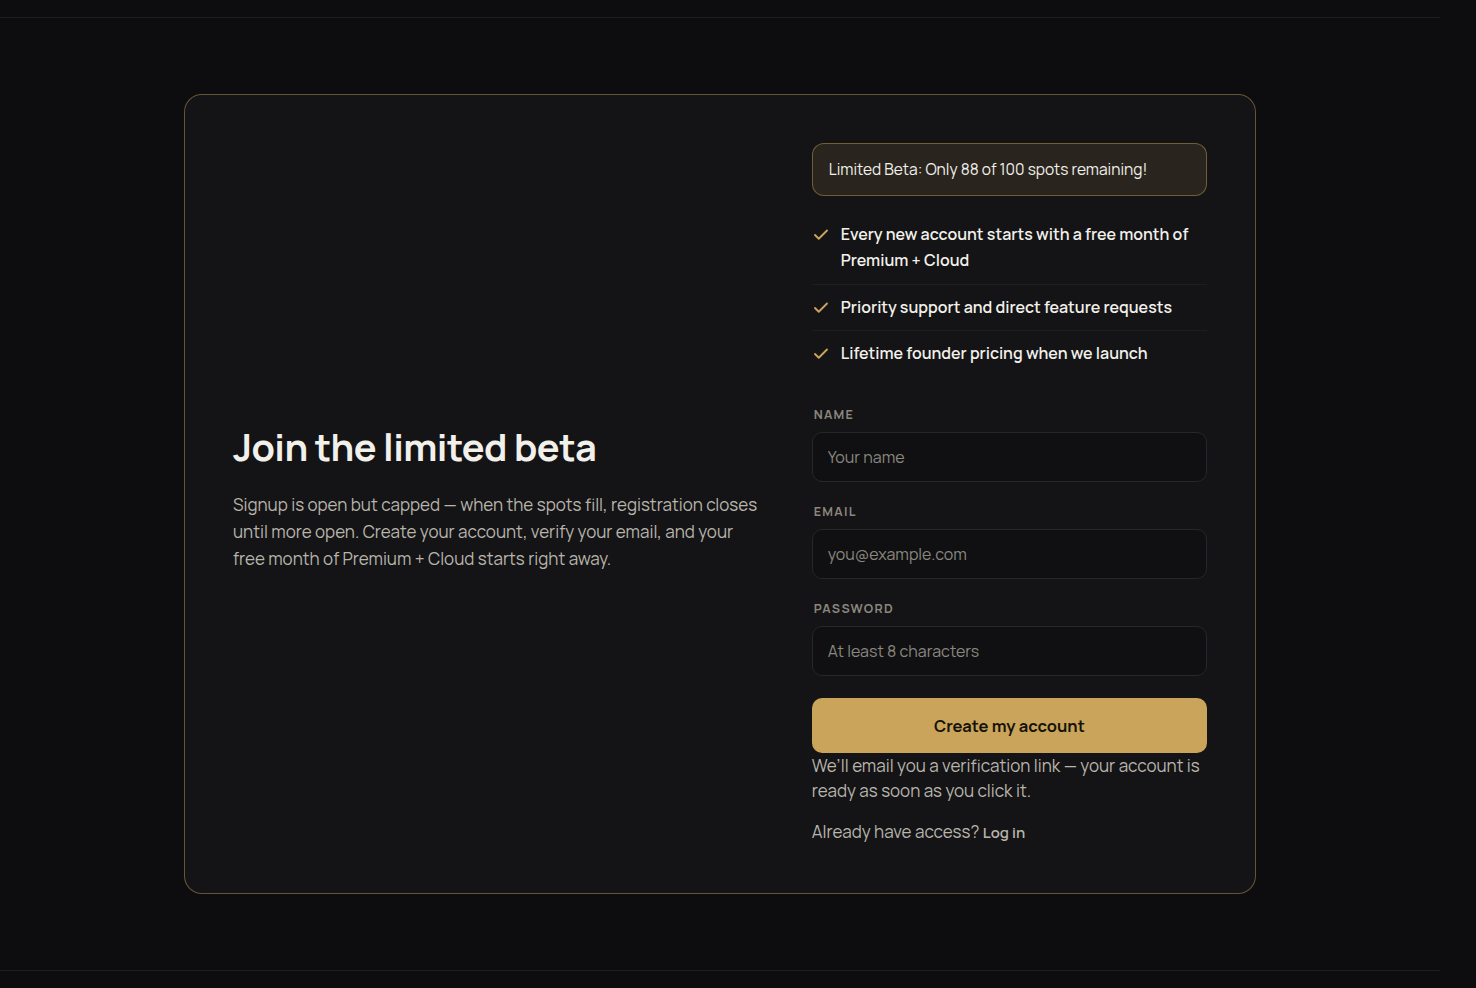Select the 'Join the limited beta' heading

[414, 448]
